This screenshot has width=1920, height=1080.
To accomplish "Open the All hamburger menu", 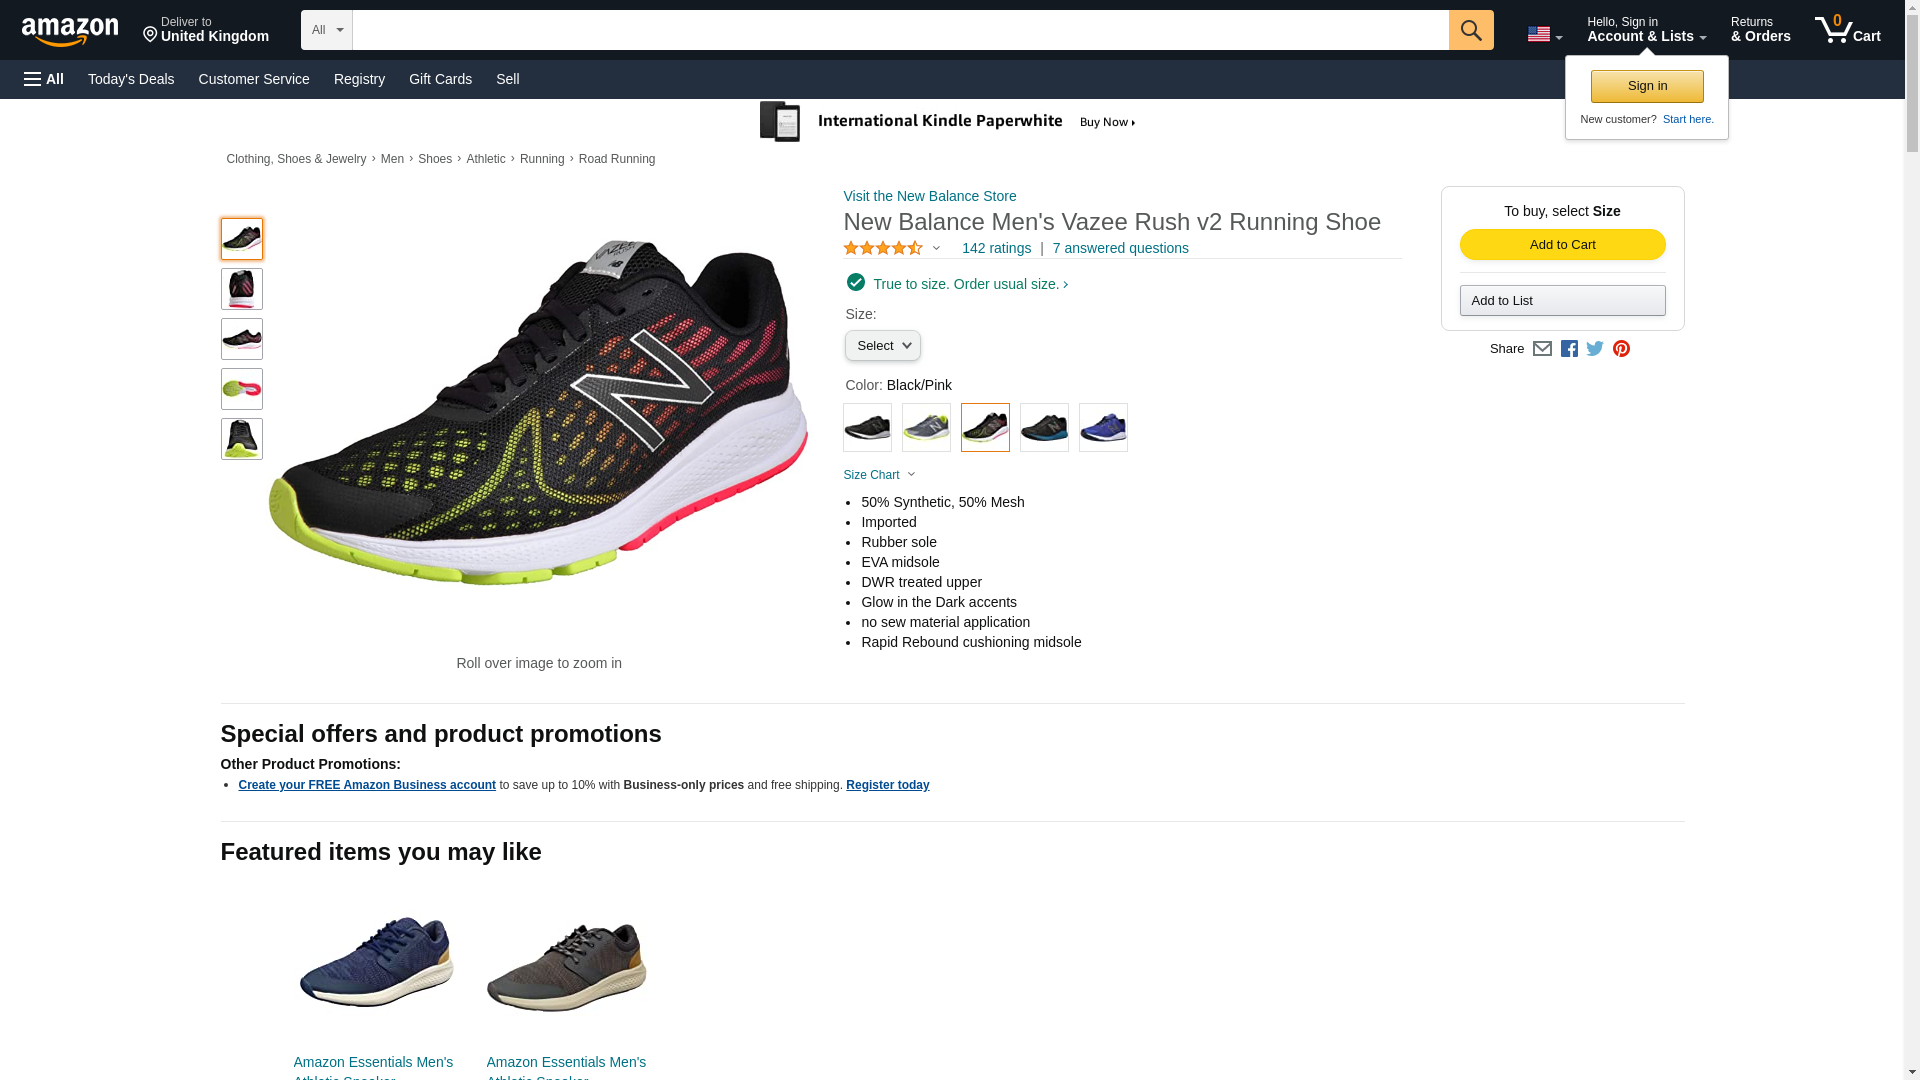I will point(44,79).
